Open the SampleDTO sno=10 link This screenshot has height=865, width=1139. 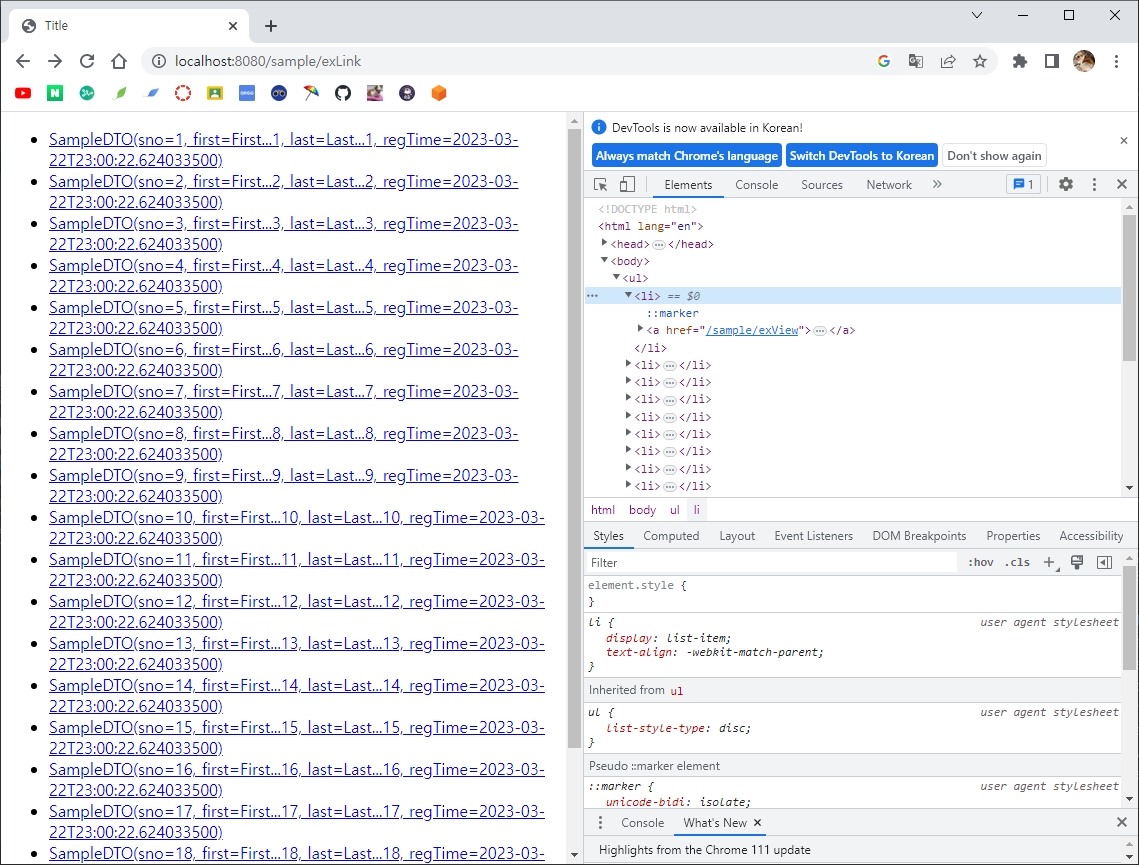(x=296, y=528)
